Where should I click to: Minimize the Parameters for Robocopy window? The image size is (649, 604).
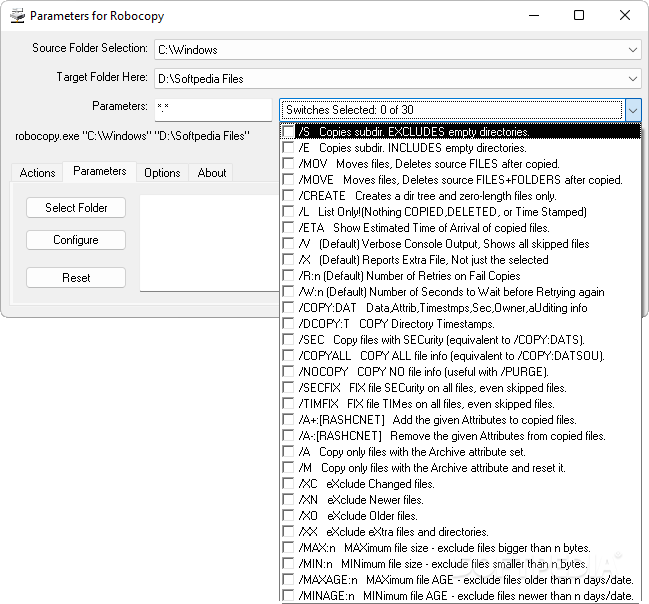534,15
